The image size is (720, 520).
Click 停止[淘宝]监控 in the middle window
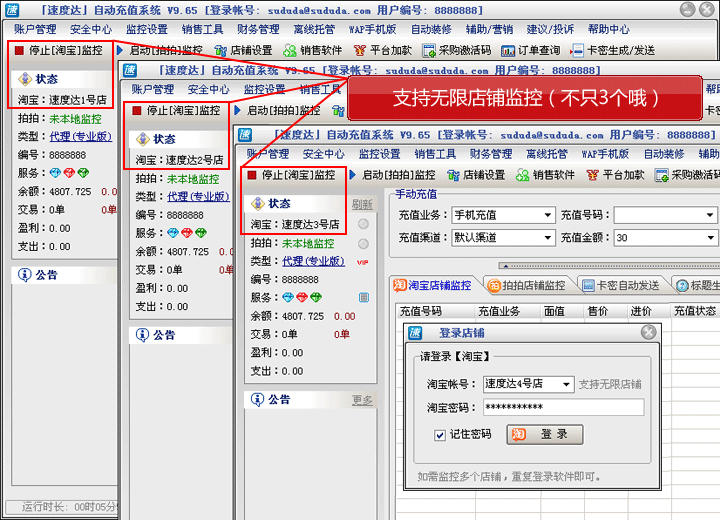coord(176,110)
